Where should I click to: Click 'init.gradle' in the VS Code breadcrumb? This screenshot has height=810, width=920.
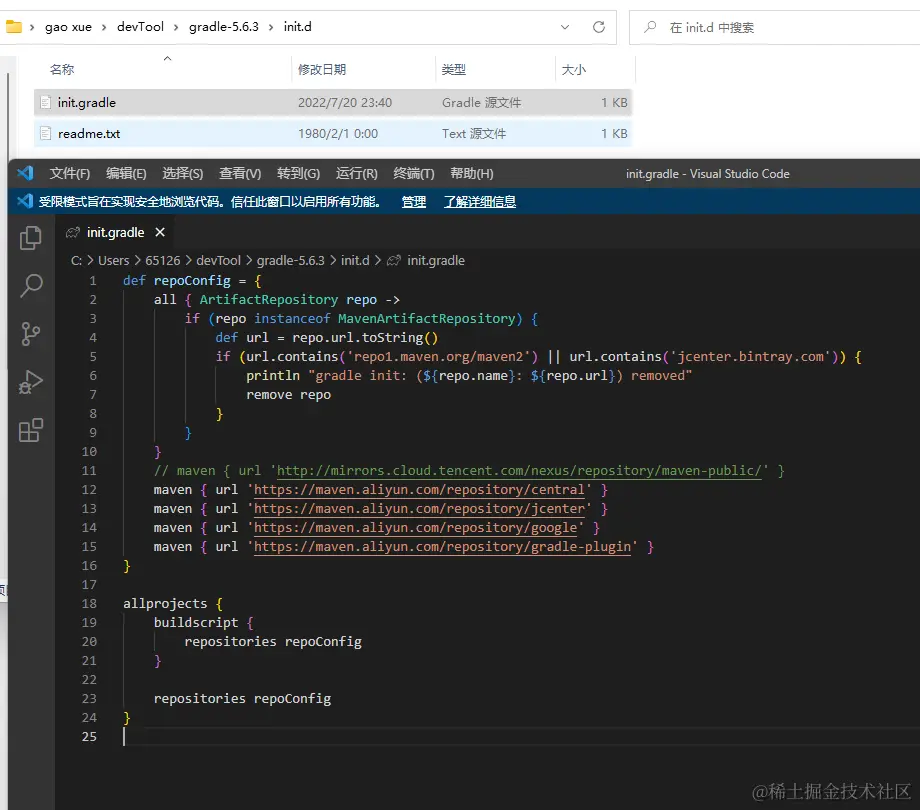[x=436, y=260]
